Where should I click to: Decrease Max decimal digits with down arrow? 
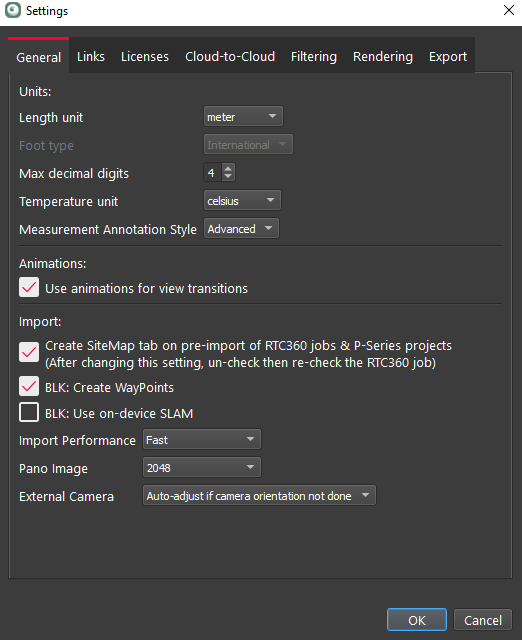(228, 177)
